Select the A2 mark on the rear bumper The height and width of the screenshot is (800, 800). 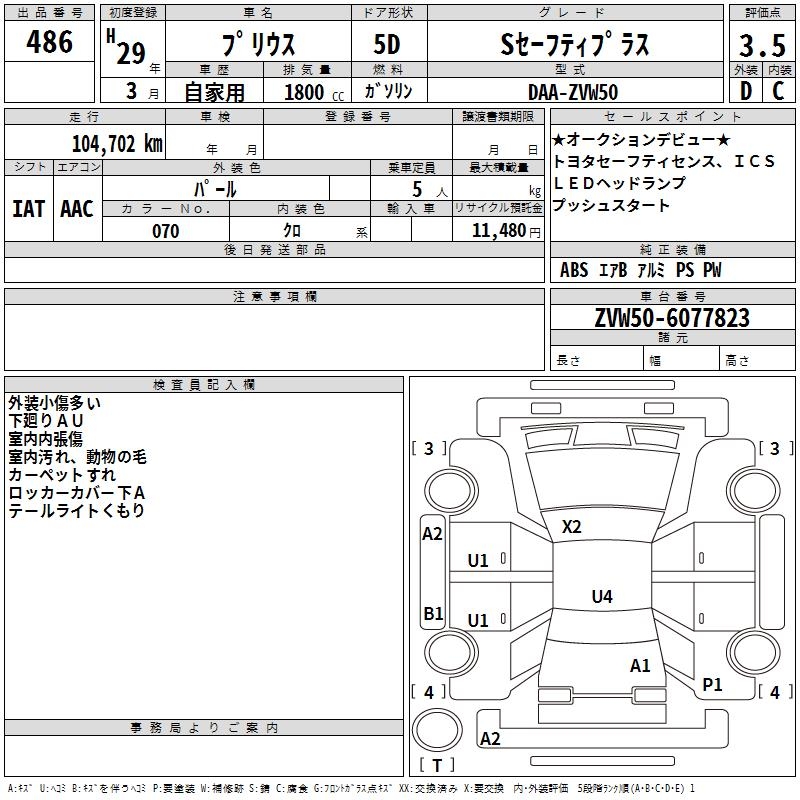(x=490, y=739)
